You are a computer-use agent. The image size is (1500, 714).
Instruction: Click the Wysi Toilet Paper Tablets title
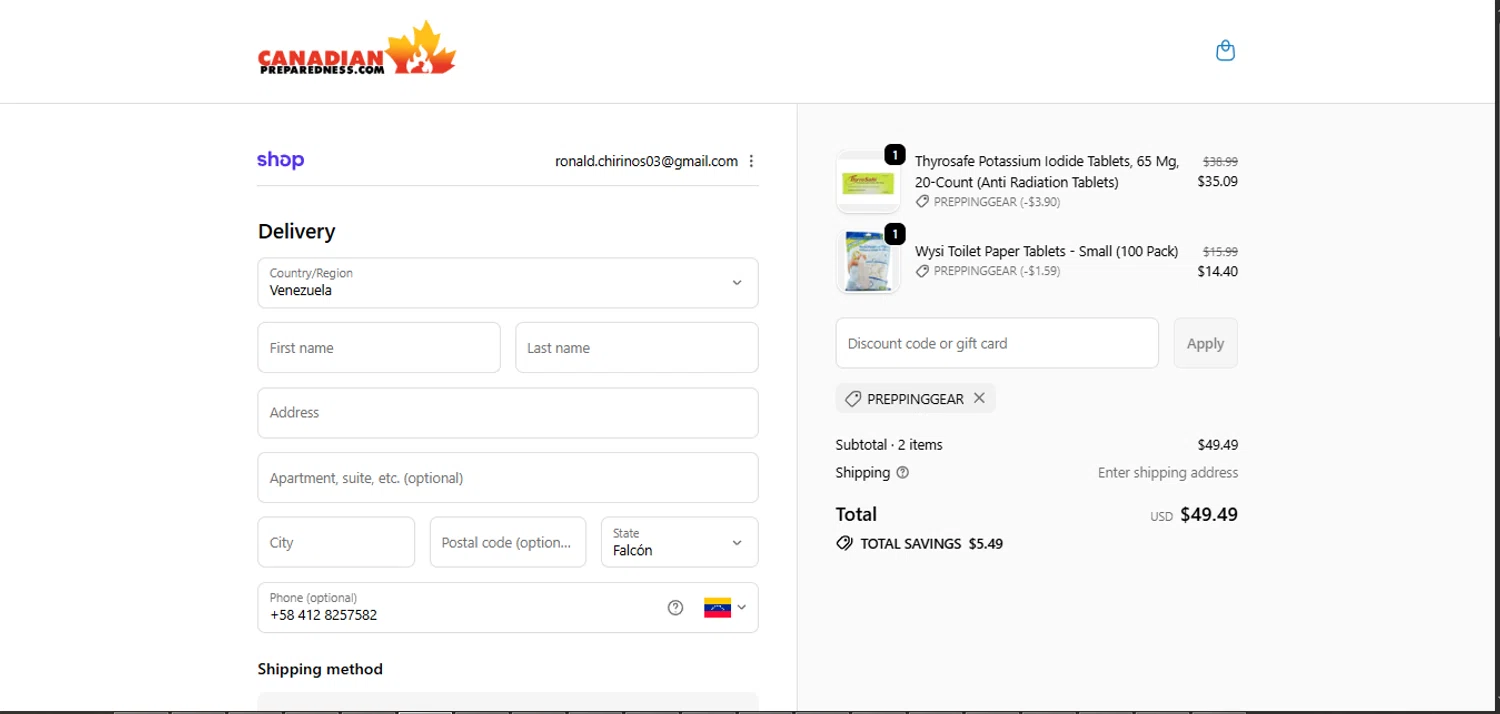[x=1046, y=251]
